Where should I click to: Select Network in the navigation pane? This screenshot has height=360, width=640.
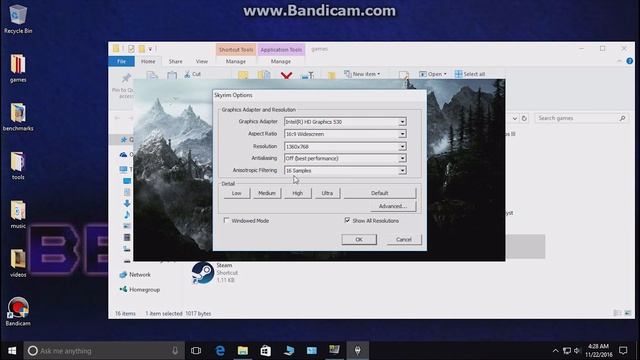pos(135,275)
